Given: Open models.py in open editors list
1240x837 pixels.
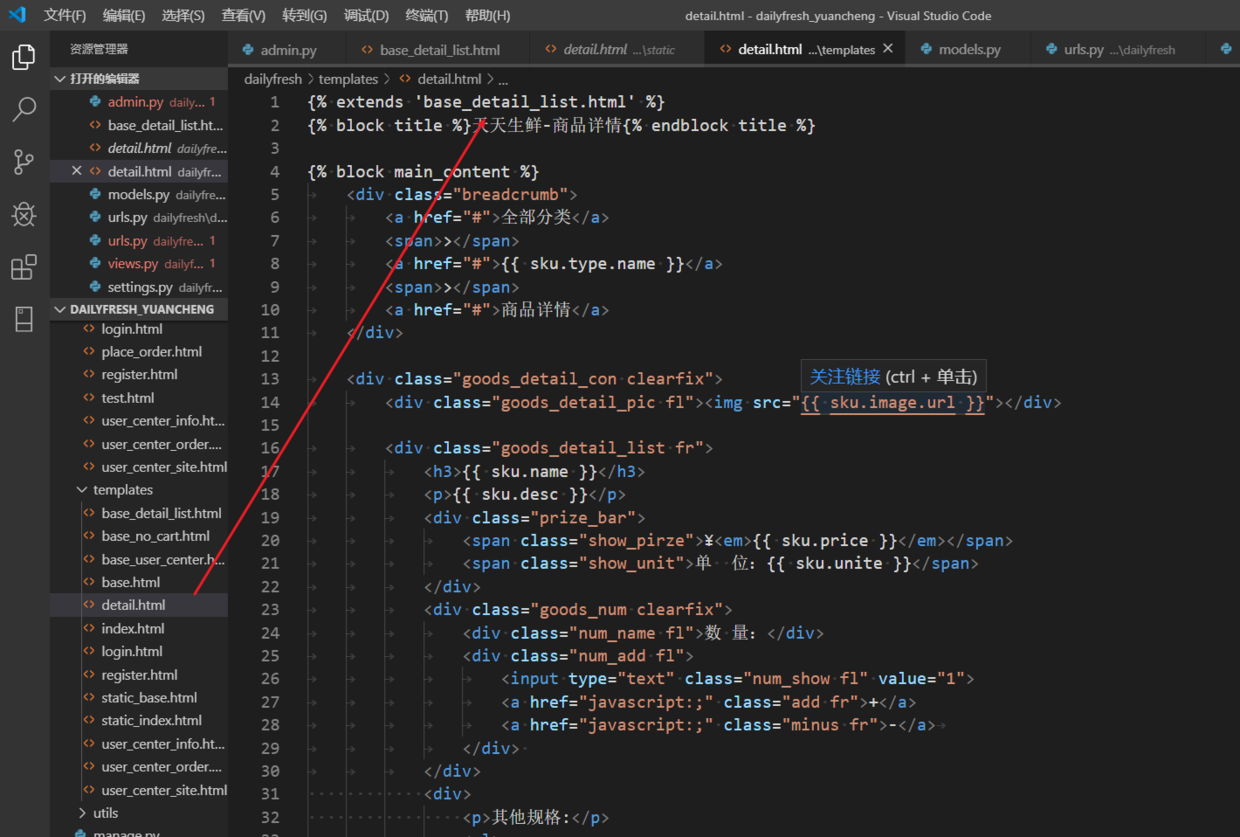Looking at the screenshot, I should coord(139,194).
